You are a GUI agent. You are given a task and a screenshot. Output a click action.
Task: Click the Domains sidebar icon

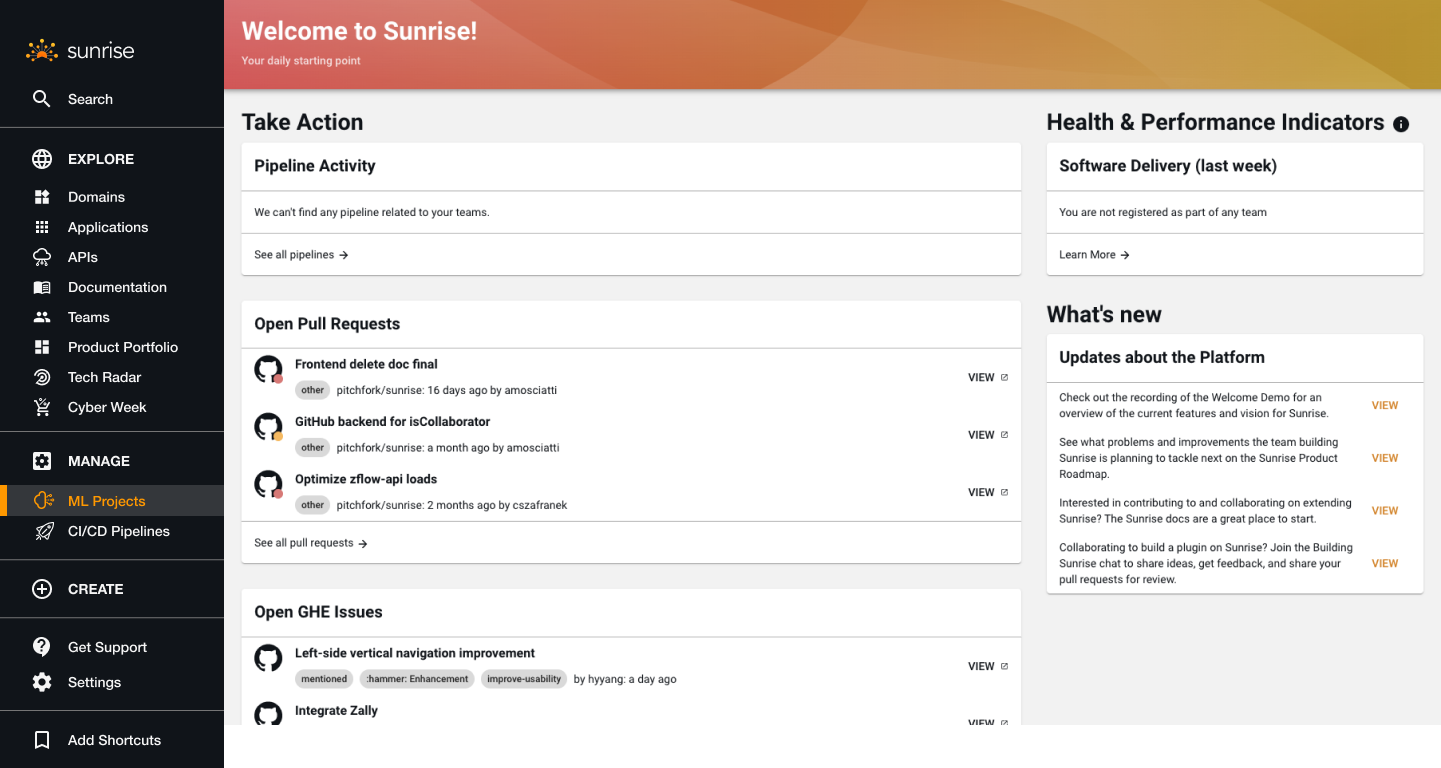tap(42, 197)
